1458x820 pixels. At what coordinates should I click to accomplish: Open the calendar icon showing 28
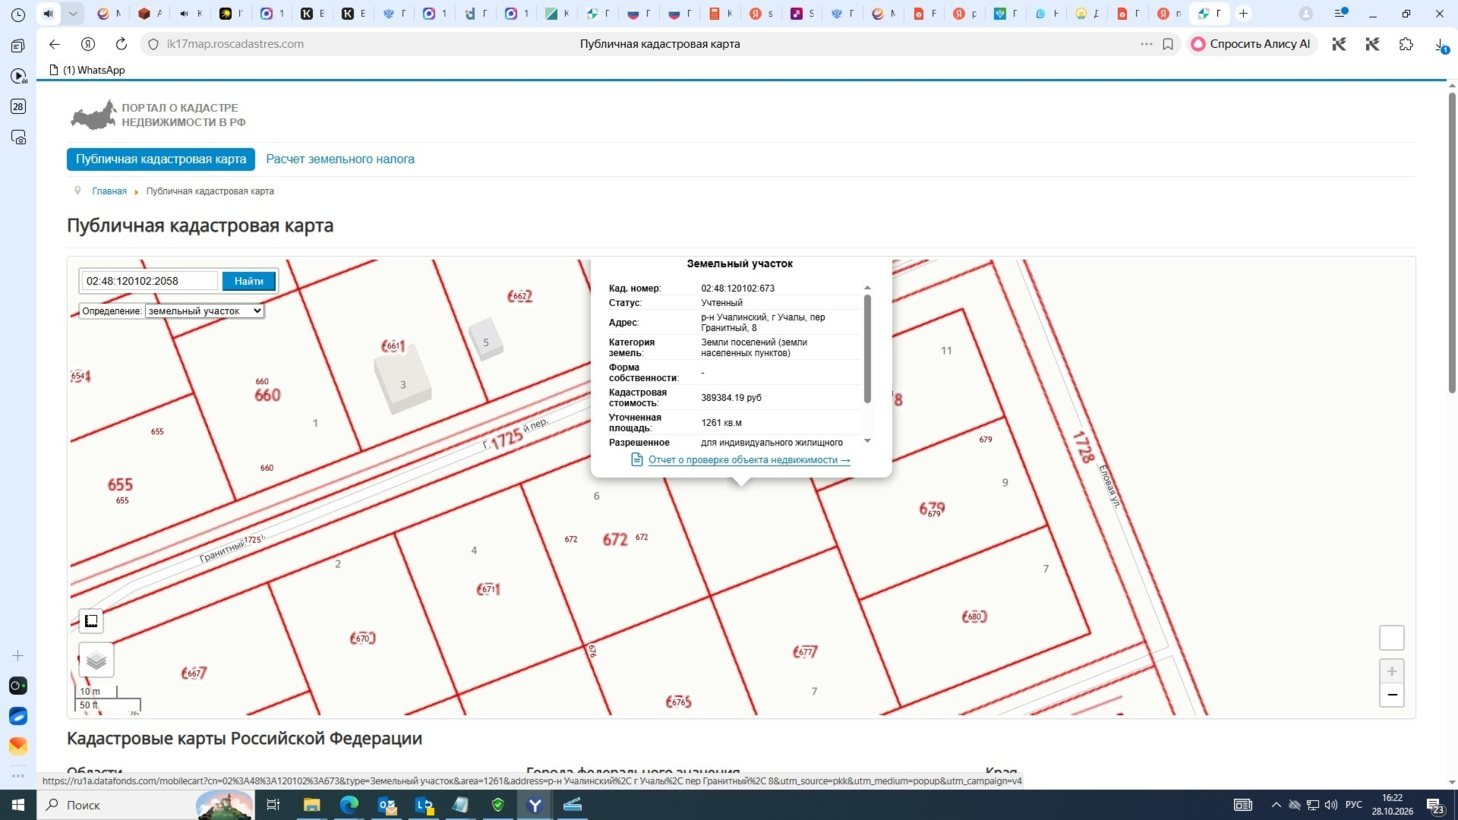point(18,106)
